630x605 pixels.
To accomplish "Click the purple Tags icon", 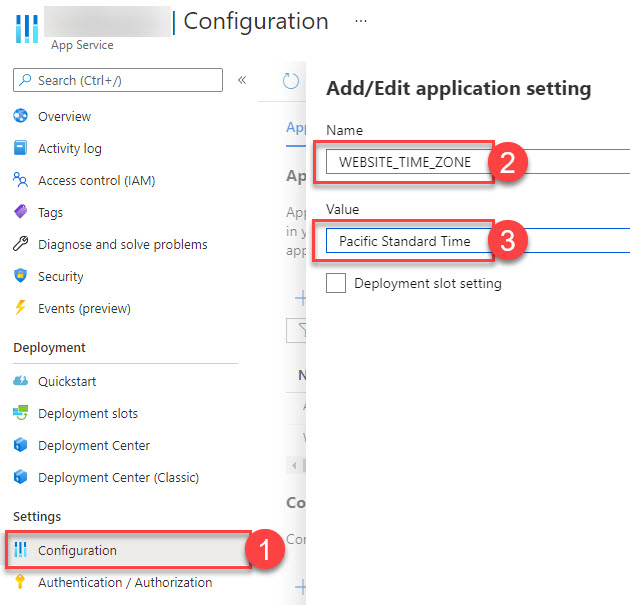I will (20, 213).
